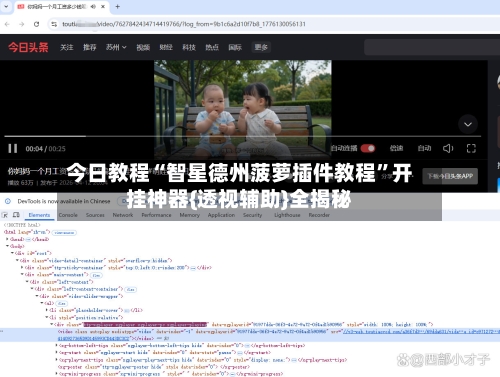Screen dimensions: 500x377
Task: Open the 自动 video quality option
Action: coord(424,148)
